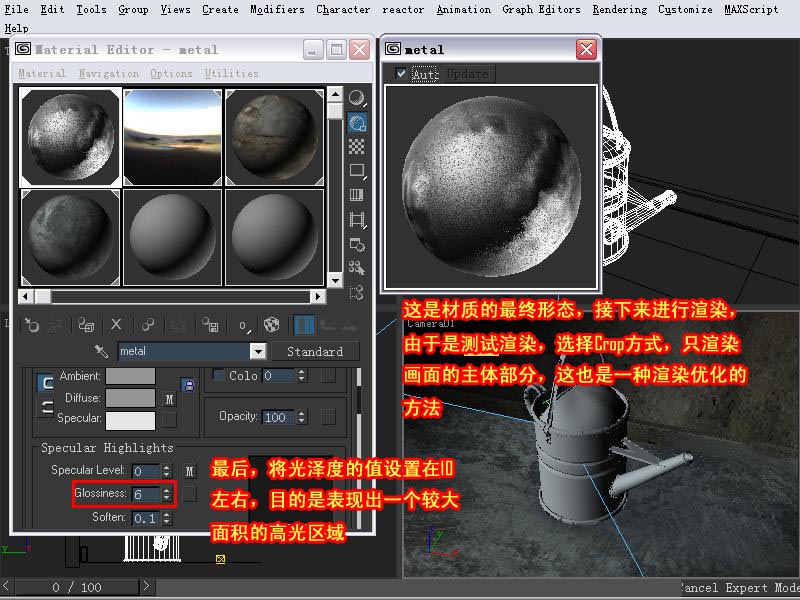Screen dimensions: 800x600
Task: Click the Opacity map slot button
Action: pyautogui.click(x=328, y=417)
